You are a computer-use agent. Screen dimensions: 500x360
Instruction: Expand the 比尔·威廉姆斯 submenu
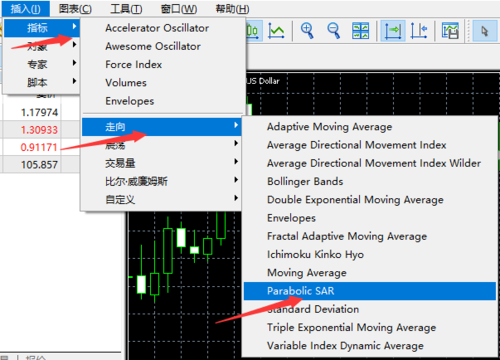161,181
